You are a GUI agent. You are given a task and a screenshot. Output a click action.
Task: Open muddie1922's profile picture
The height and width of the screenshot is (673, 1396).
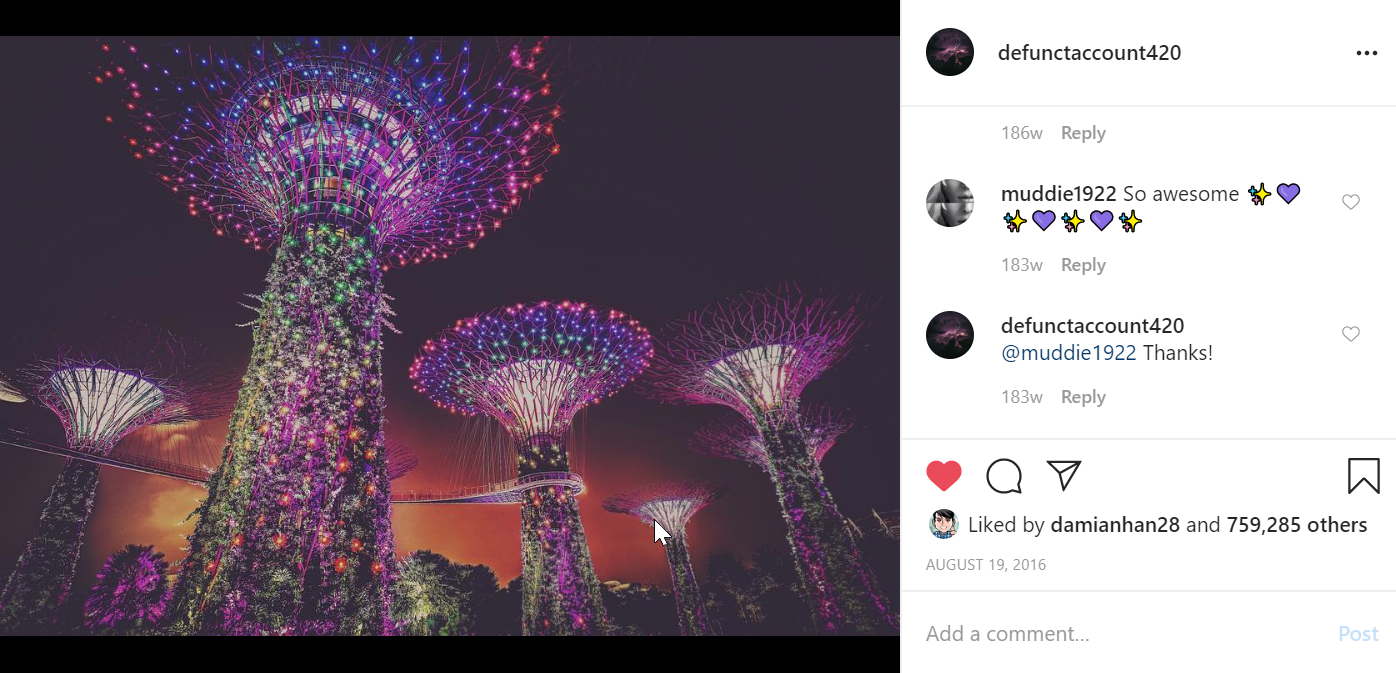click(x=950, y=203)
